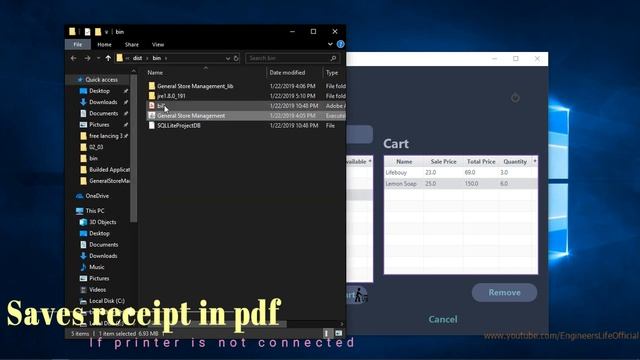Viewport: 640px width, 360px height.
Task: Refresh the bin folder view
Action: [236, 58]
